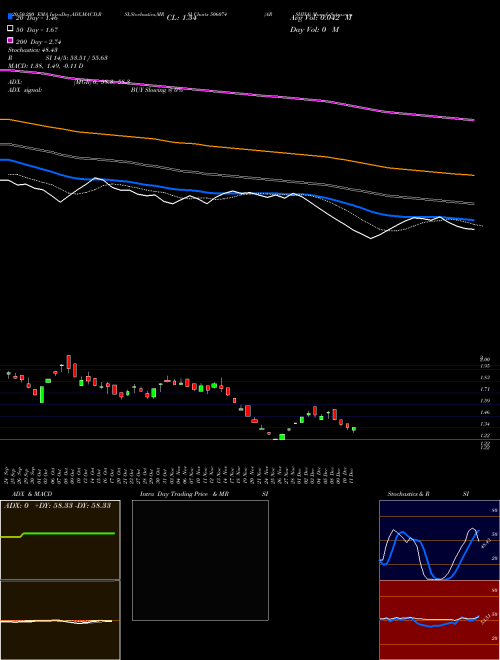
Task: Select the '50 Day = 1.67' legend text
Action: 37,30
